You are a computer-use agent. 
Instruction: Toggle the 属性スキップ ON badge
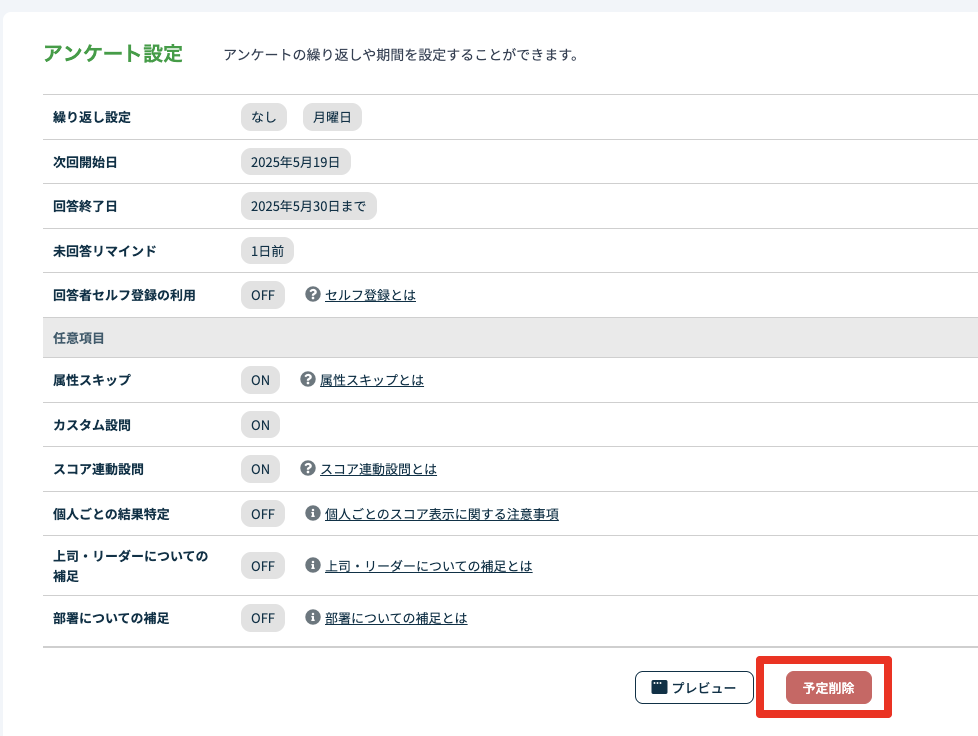coord(260,380)
